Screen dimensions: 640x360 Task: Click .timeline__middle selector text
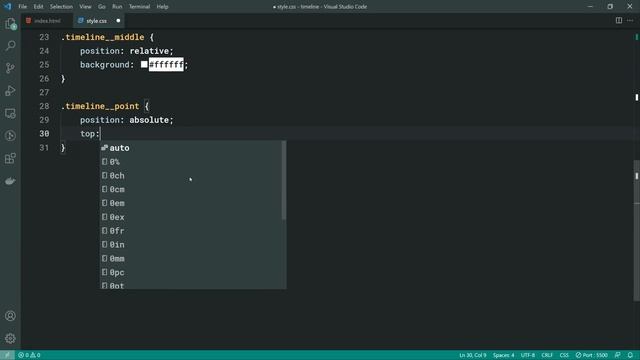pyautogui.click(x=102, y=37)
